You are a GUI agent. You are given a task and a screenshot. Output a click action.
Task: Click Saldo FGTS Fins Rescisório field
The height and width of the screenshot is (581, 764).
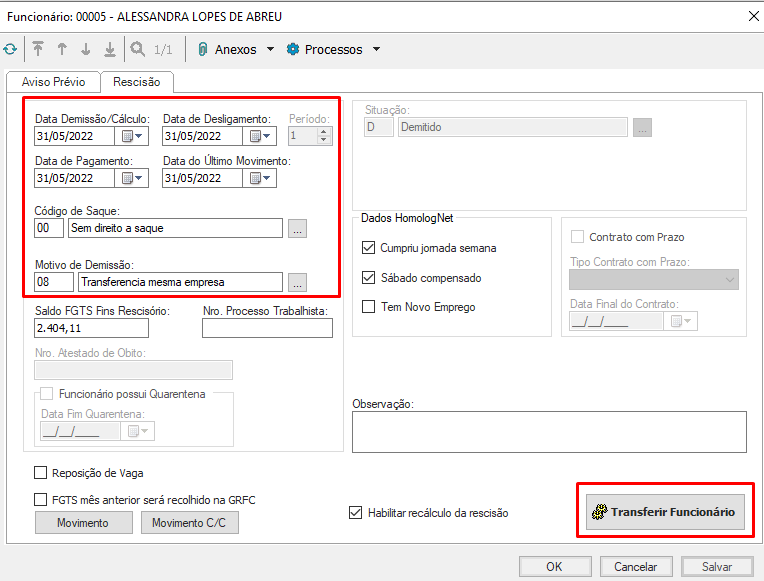pos(92,328)
